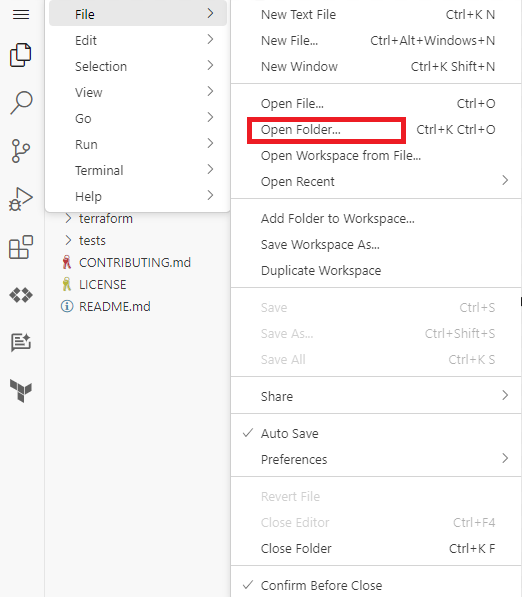The height and width of the screenshot is (597, 522).
Task: Open the Run and Debug icon
Action: tap(21, 199)
